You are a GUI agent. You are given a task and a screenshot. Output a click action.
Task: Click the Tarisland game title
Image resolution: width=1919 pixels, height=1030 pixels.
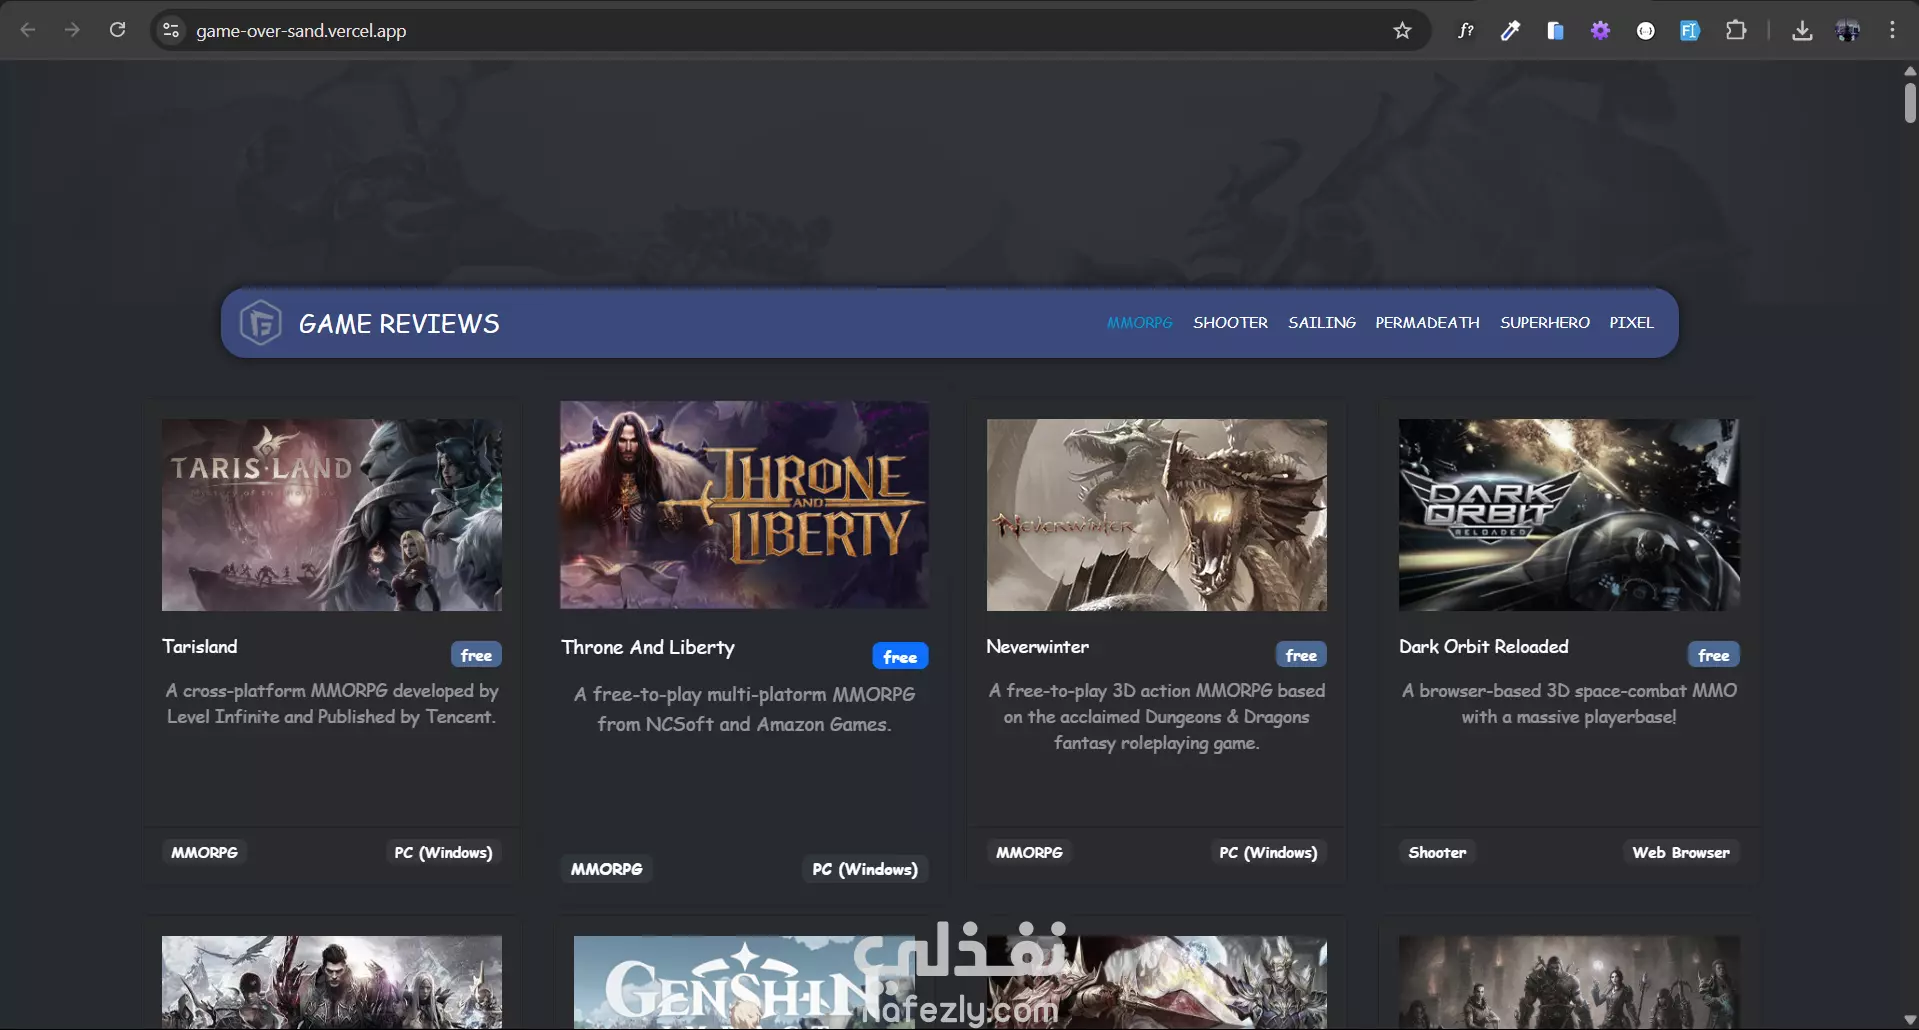[x=200, y=646]
